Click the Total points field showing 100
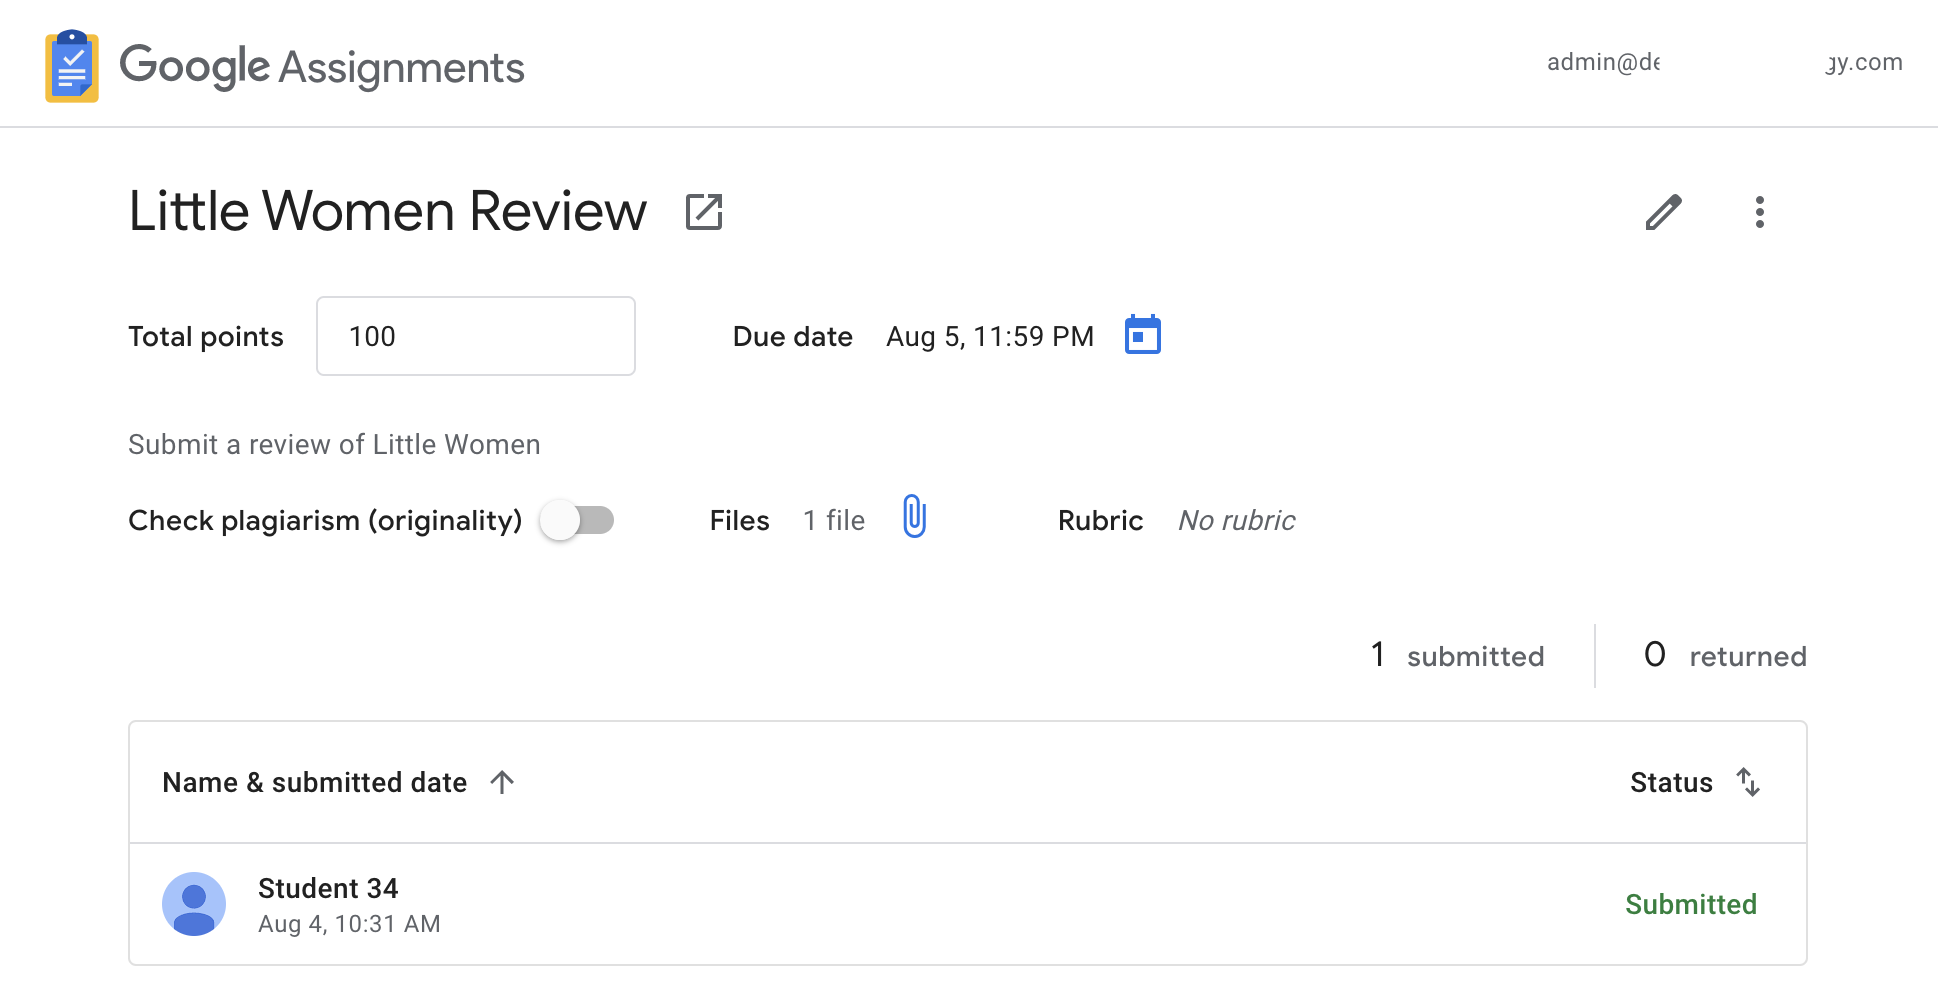Viewport: 1938px width, 1006px height. point(475,335)
